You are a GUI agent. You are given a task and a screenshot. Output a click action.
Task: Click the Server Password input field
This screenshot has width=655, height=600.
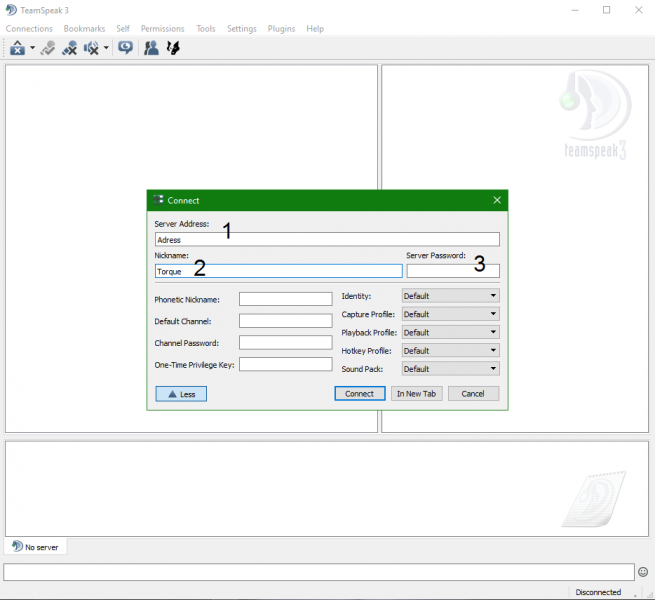(x=453, y=271)
